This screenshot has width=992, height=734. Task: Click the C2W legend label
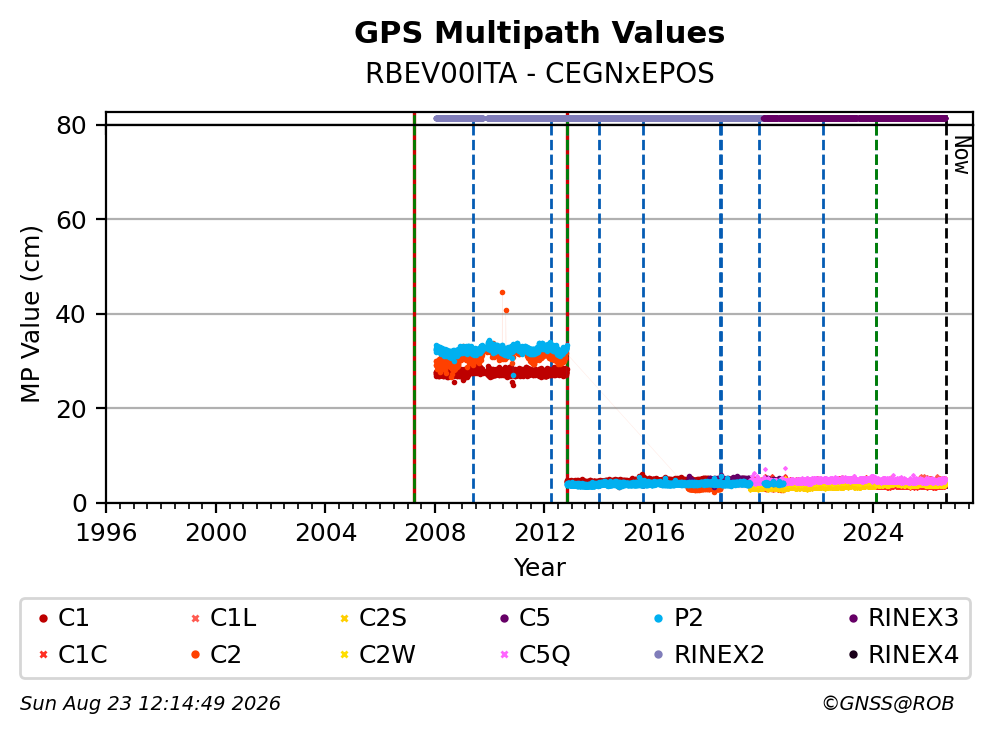pos(387,655)
